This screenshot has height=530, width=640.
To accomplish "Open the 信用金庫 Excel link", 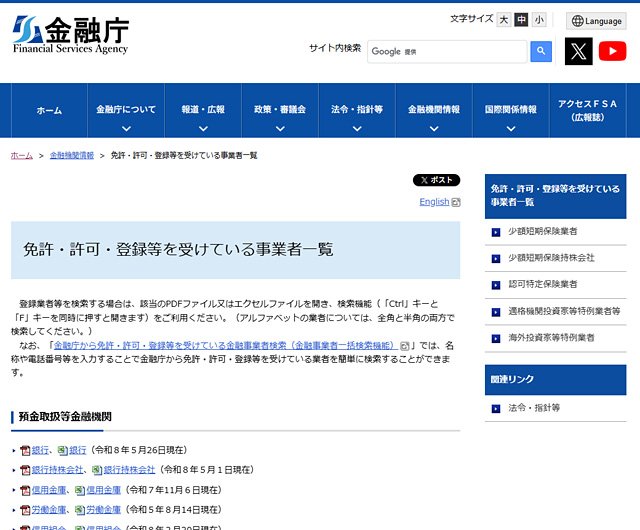I will pos(104,490).
